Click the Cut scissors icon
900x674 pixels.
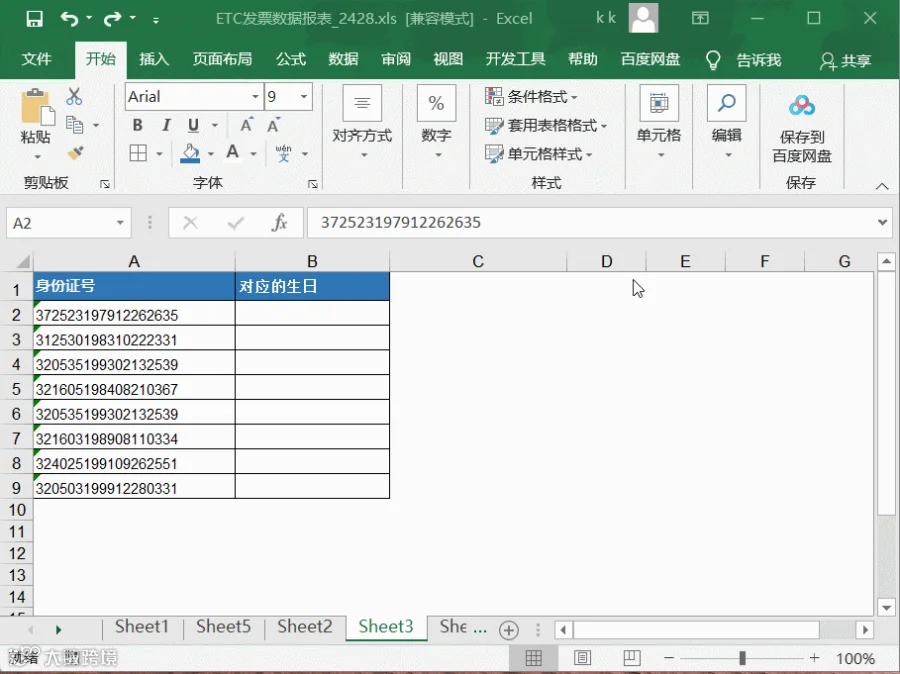pyautogui.click(x=73, y=96)
